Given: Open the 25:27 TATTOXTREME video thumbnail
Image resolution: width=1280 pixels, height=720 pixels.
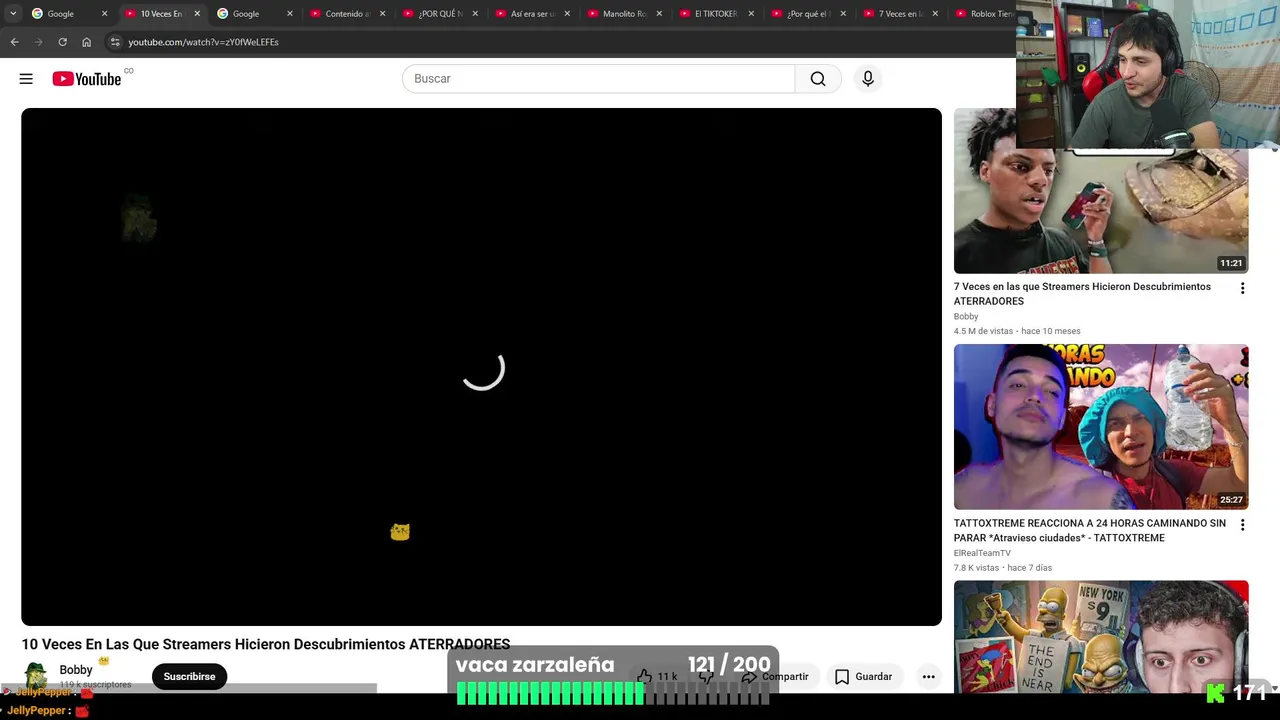Looking at the screenshot, I should pyautogui.click(x=1101, y=427).
